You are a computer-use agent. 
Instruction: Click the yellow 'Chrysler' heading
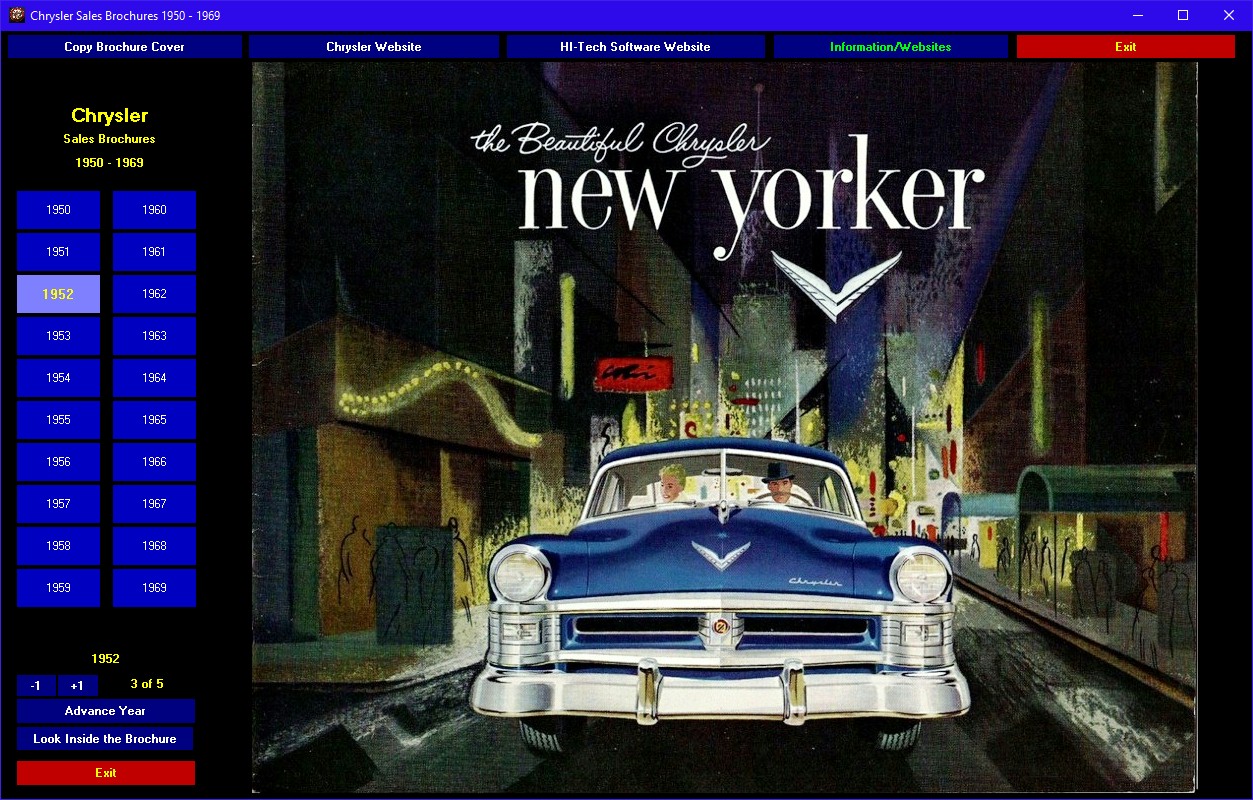(110, 116)
